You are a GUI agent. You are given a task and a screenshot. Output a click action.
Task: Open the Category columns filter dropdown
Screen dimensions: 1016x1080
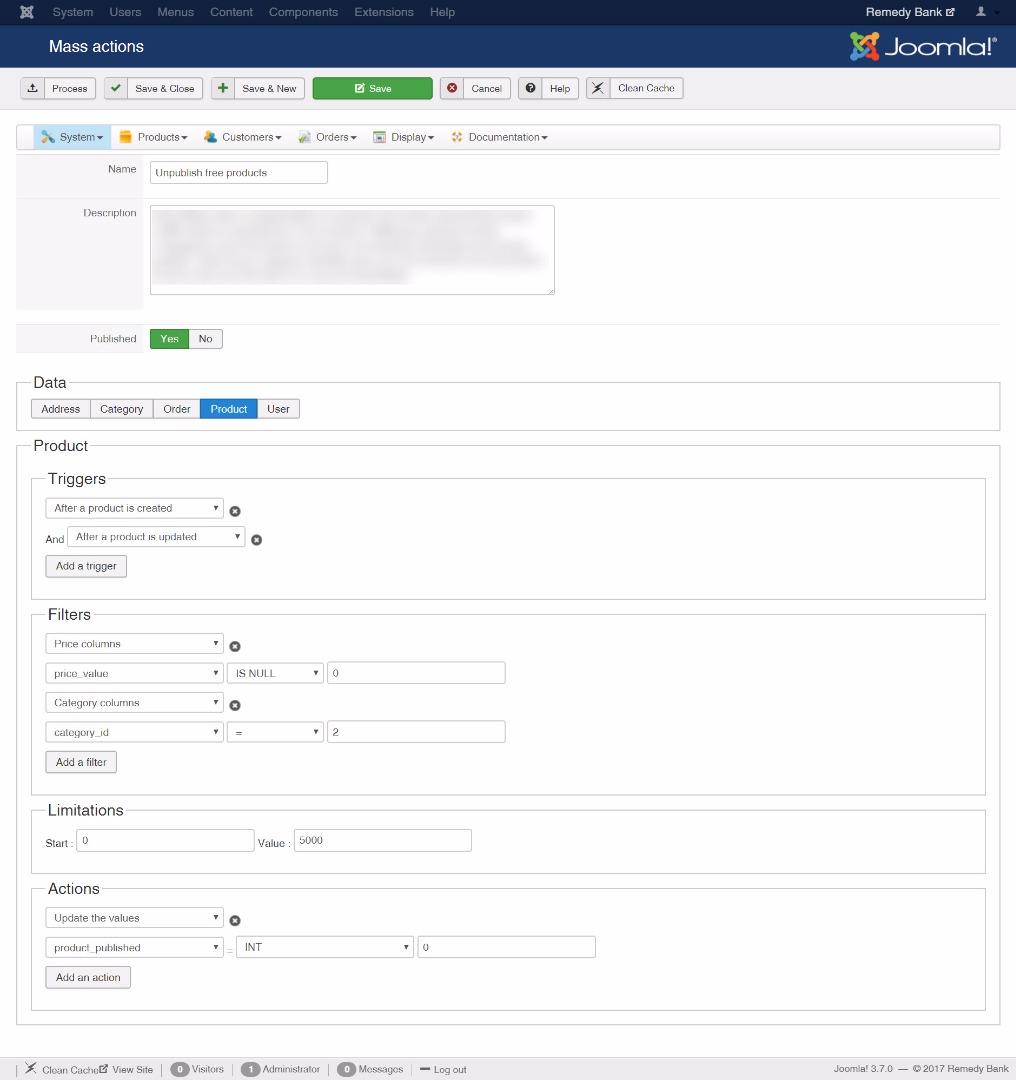(134, 703)
